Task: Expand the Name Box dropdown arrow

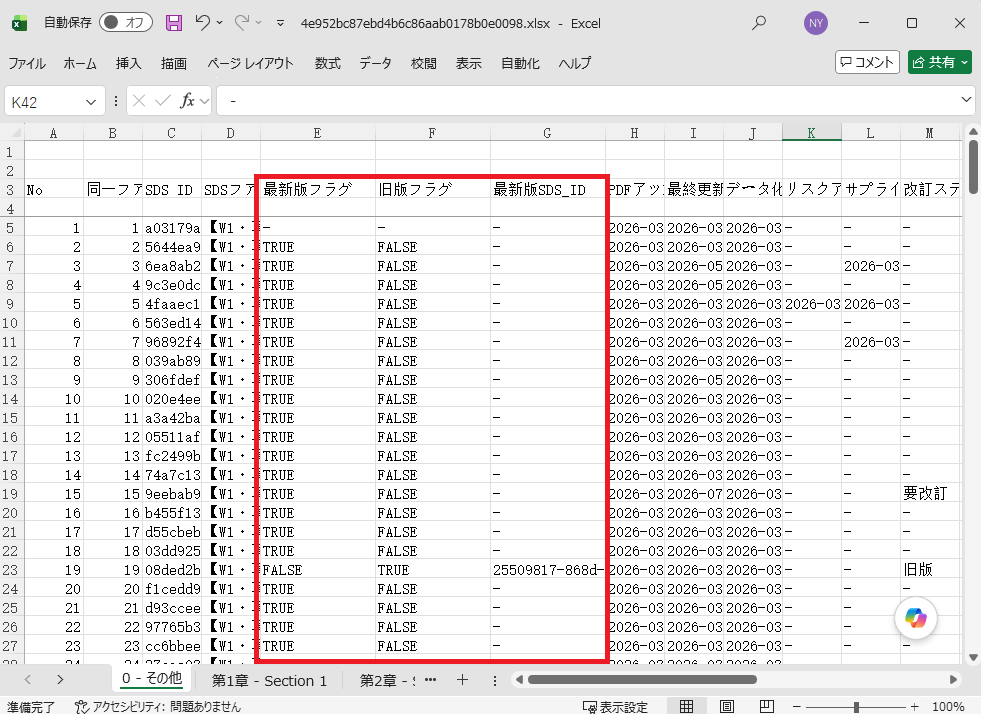Action: [91, 101]
